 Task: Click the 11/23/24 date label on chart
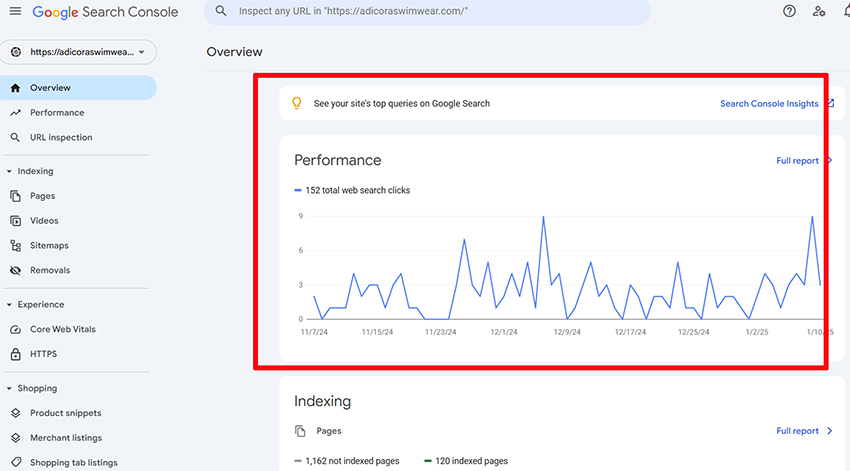(441, 332)
